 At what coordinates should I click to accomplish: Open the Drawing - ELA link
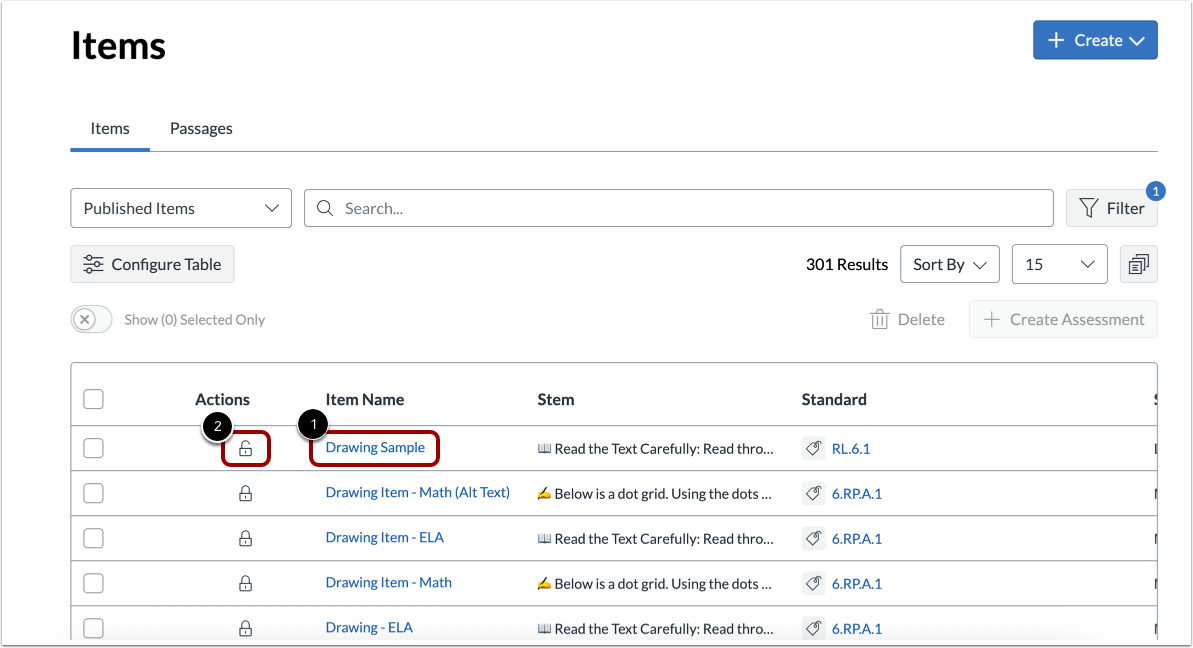pyautogui.click(x=369, y=627)
